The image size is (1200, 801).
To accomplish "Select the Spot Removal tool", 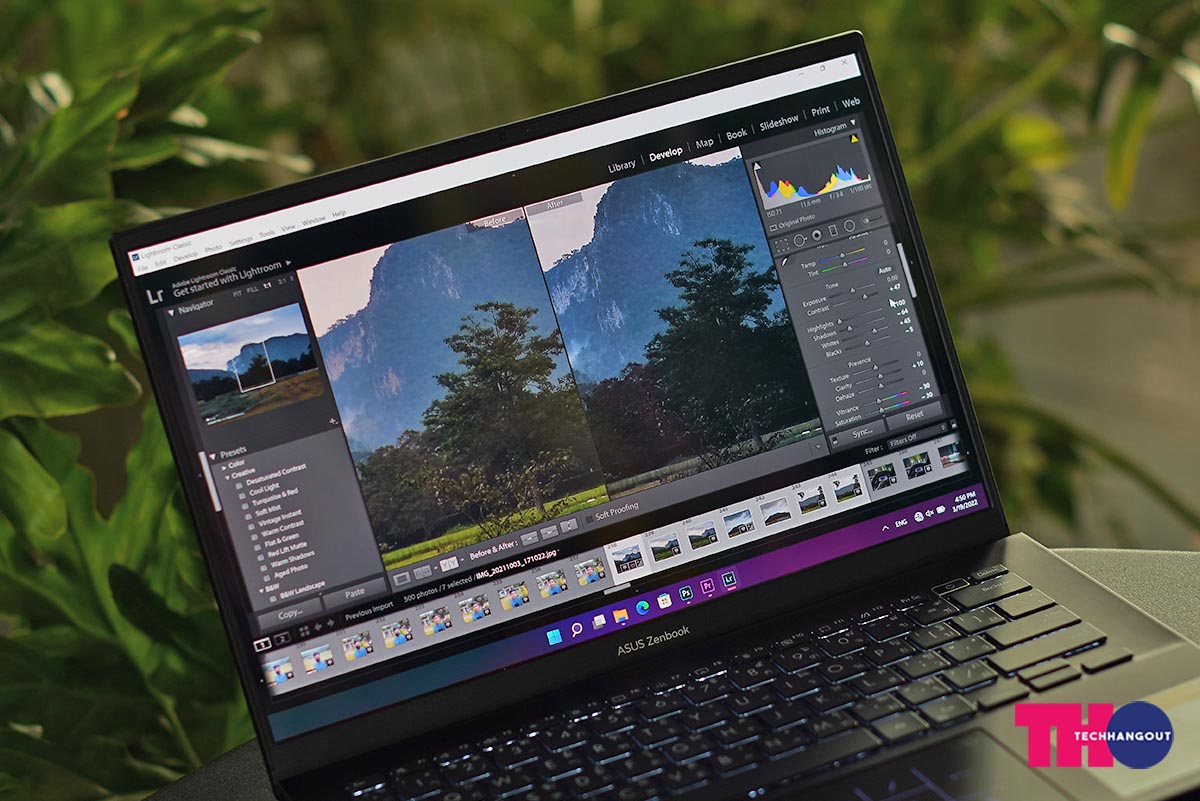I will pyautogui.click(x=800, y=240).
